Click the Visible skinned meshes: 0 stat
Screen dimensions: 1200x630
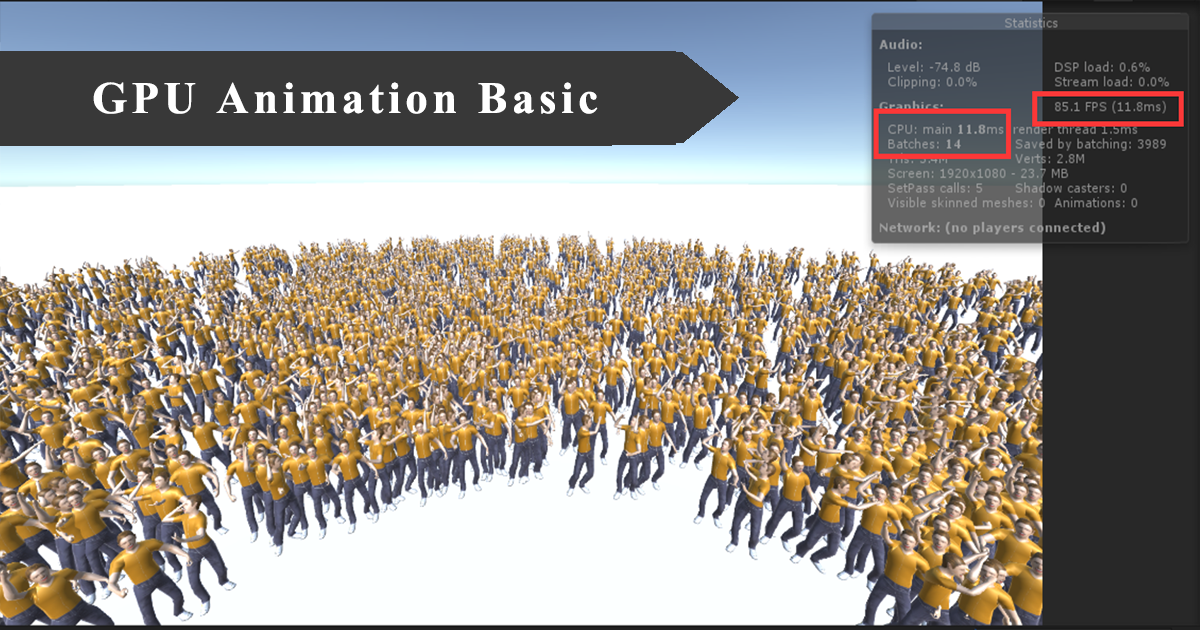point(966,203)
